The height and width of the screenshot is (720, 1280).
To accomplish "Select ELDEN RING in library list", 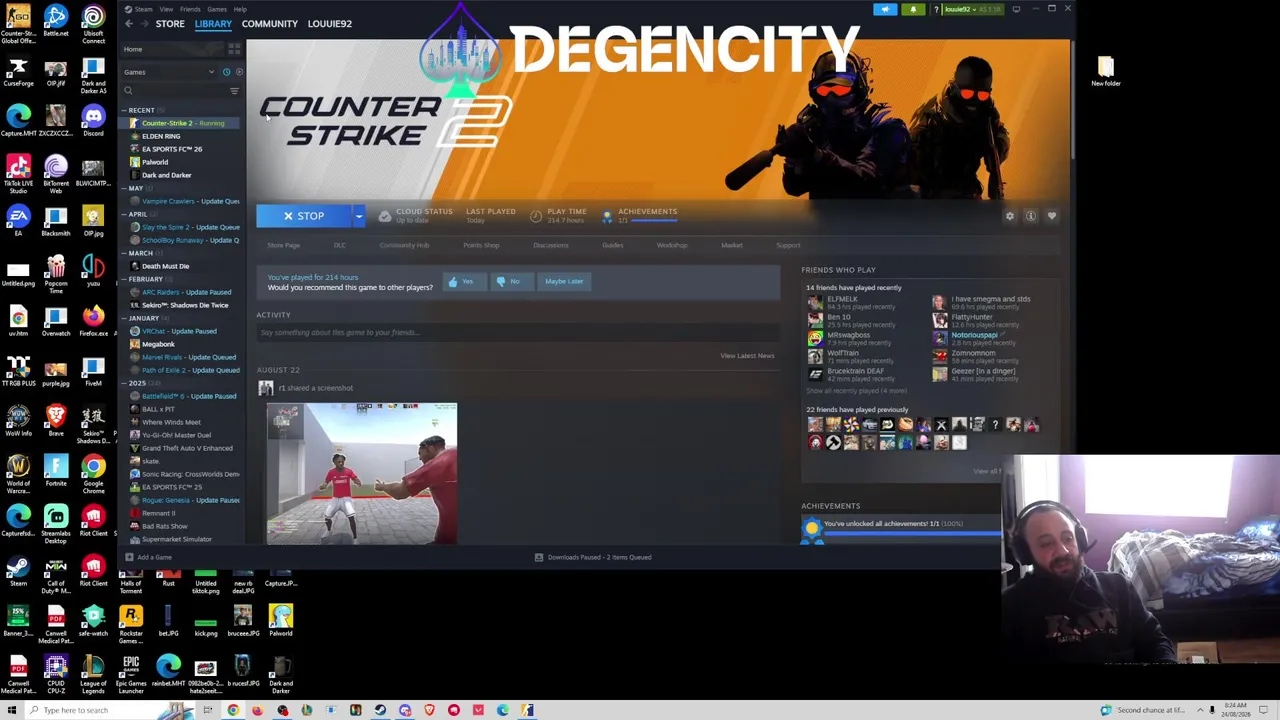I will tap(161, 136).
